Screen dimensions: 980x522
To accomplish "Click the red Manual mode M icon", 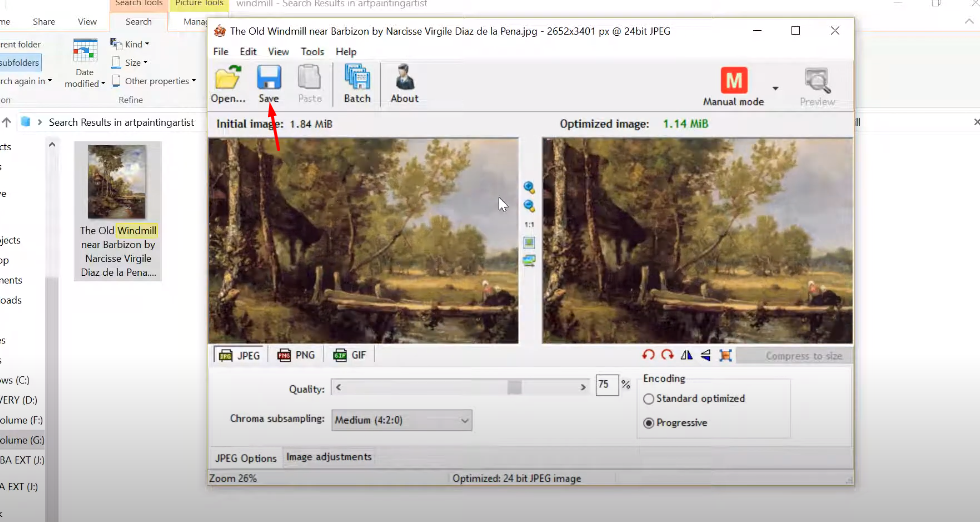I will pos(734,81).
